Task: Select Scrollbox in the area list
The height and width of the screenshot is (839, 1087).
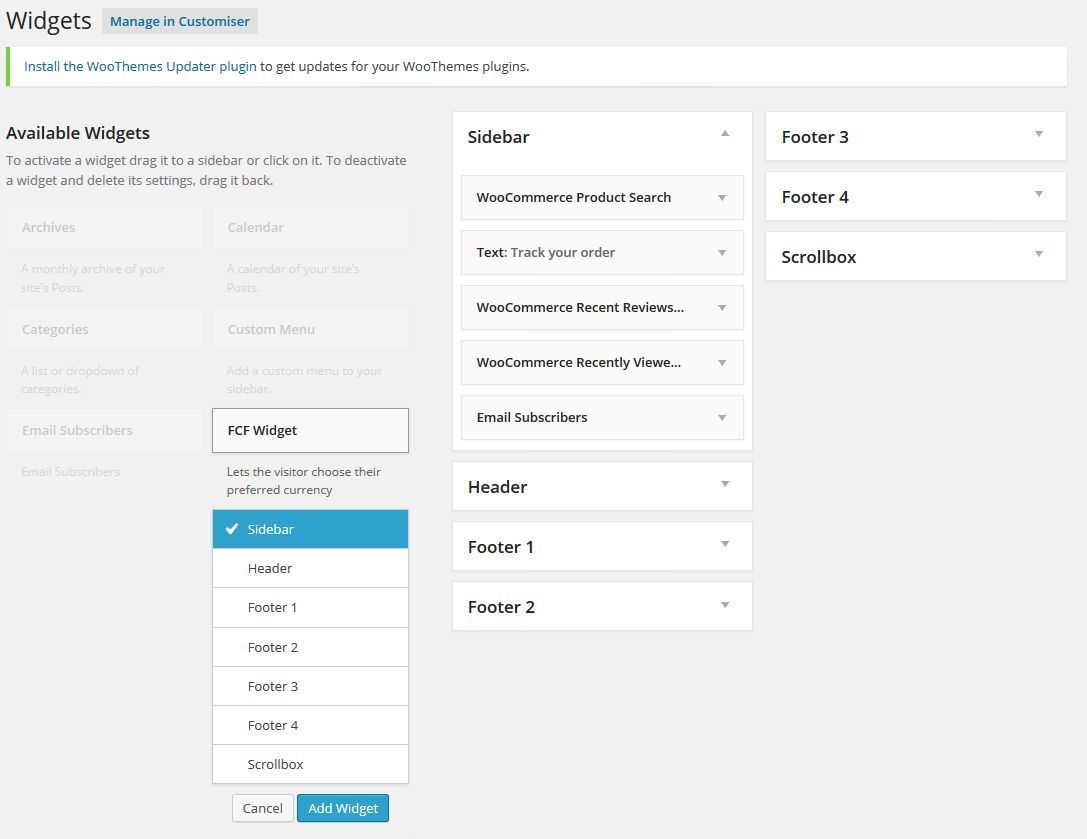Action: pos(310,764)
